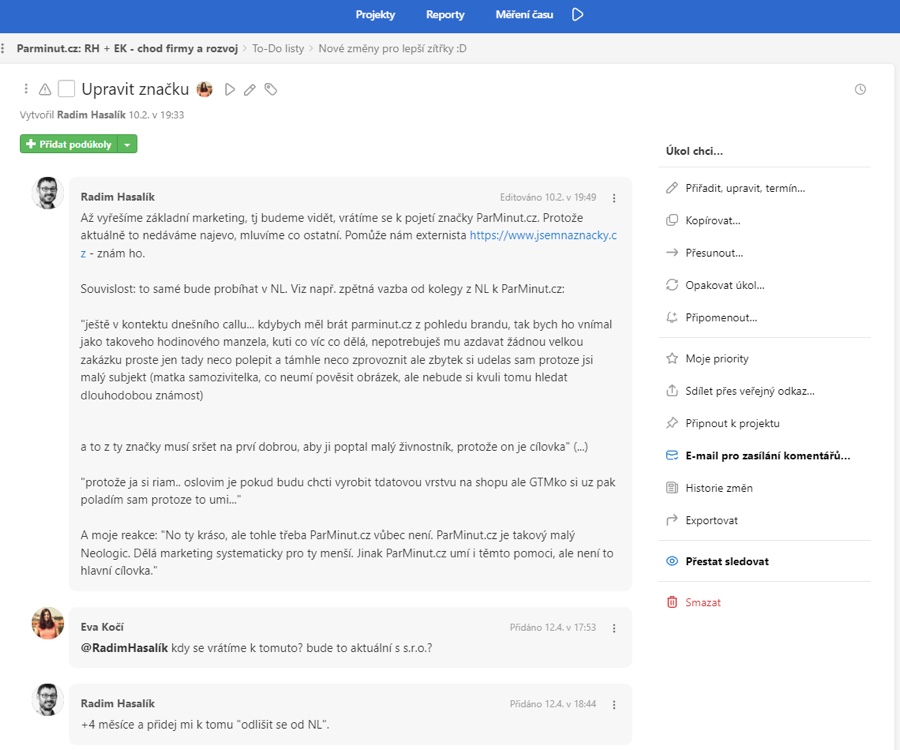
Task: Open the Reporty menu
Action: point(445,15)
